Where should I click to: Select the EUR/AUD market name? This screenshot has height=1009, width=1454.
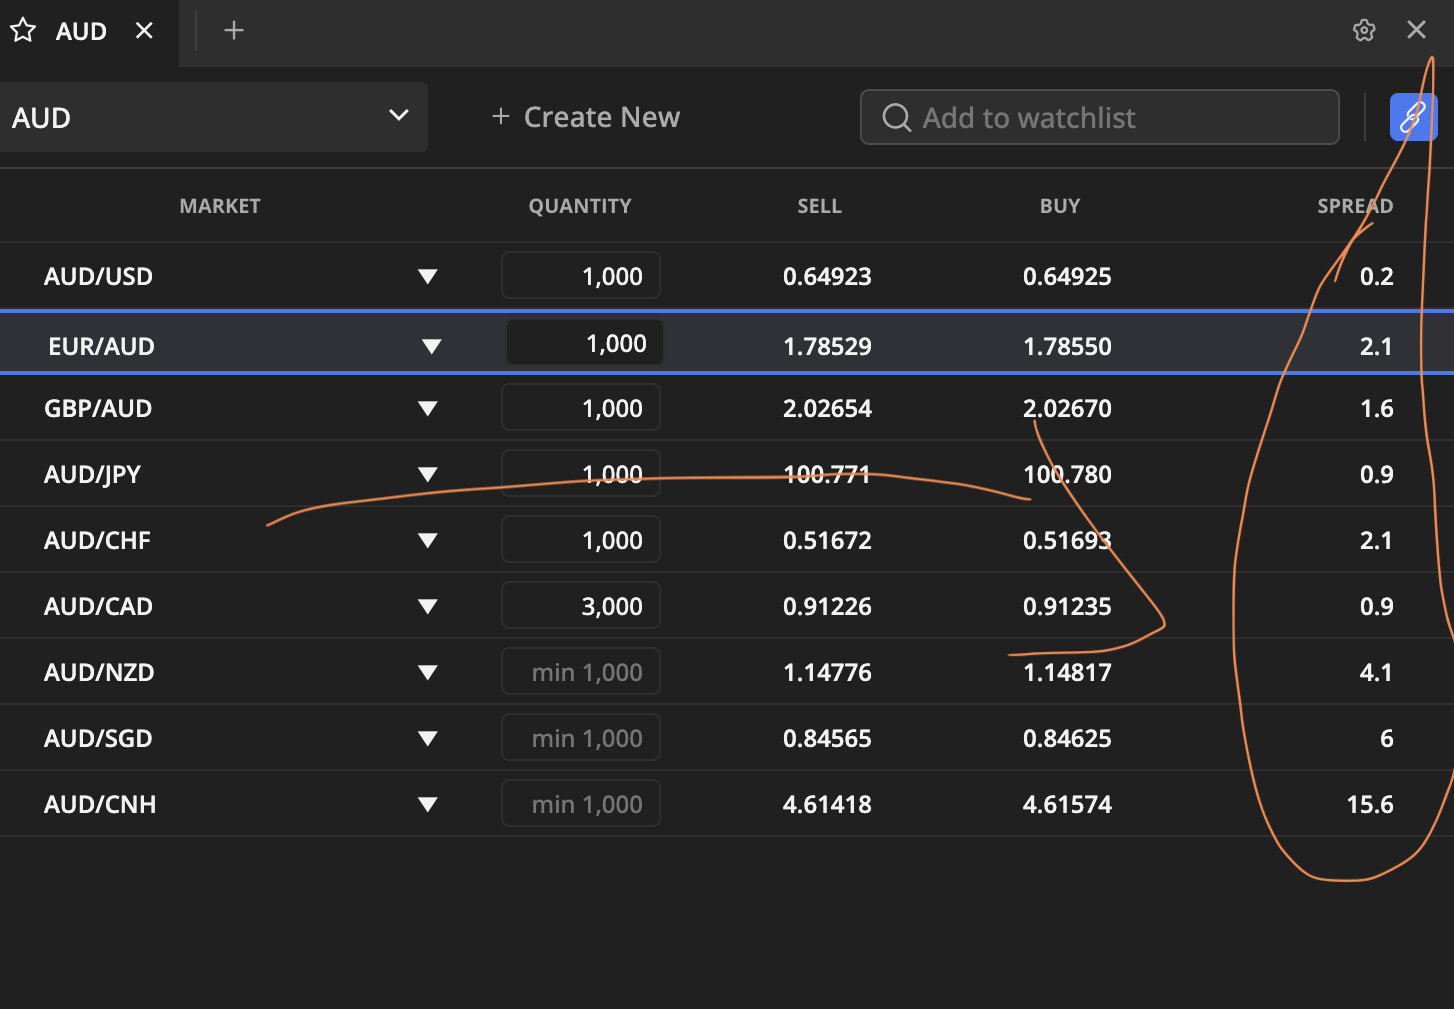click(x=101, y=346)
